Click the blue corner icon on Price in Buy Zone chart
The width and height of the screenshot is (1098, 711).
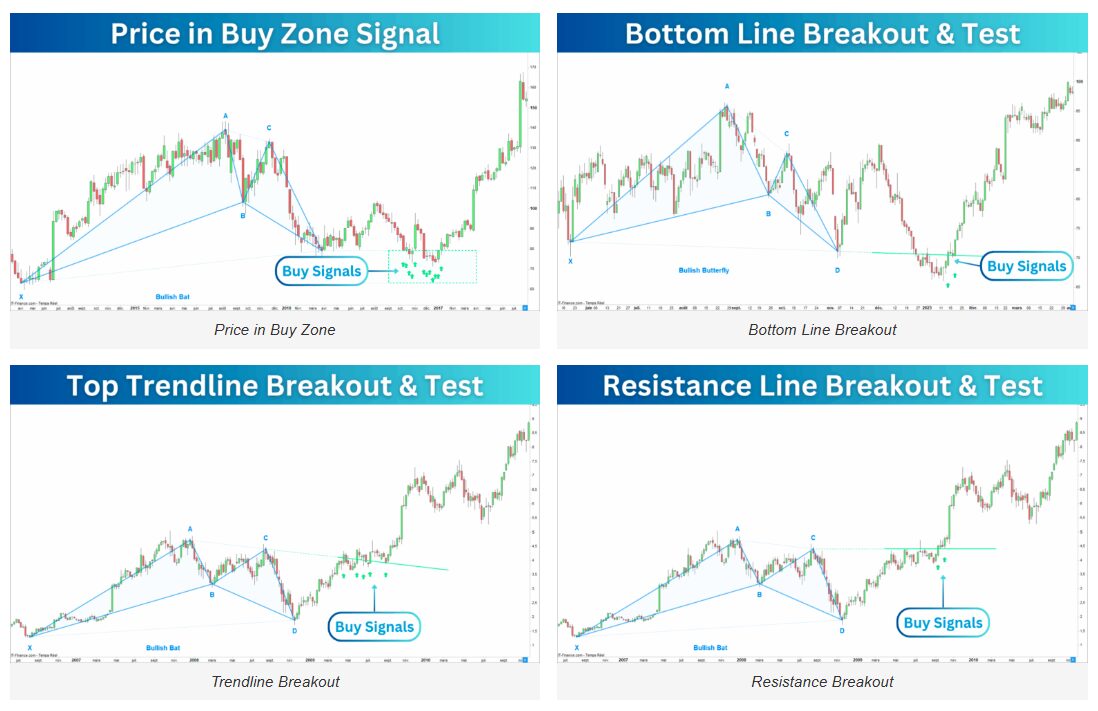click(526, 308)
